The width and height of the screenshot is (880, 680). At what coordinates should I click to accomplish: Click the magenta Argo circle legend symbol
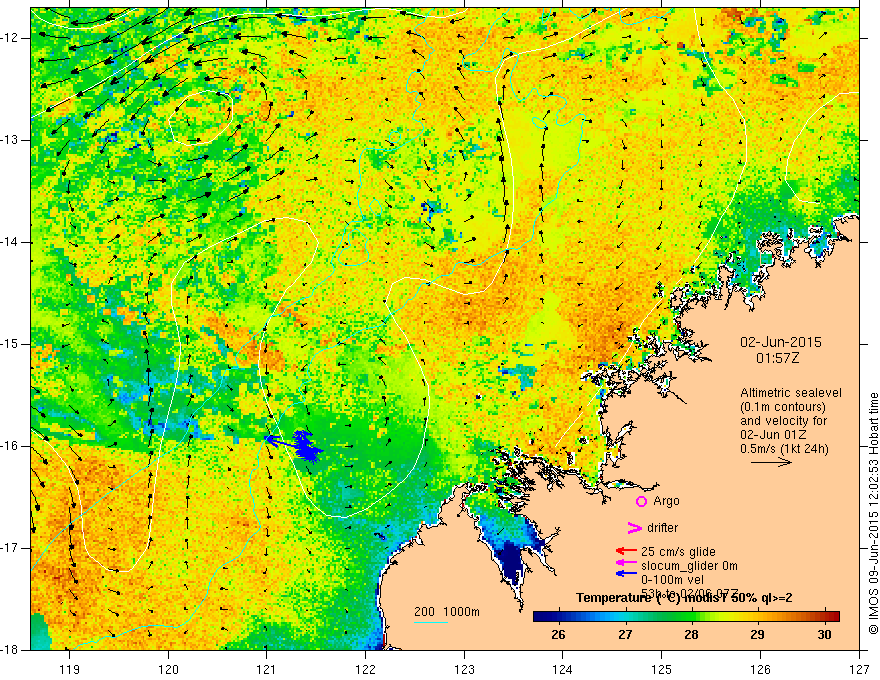(x=641, y=501)
